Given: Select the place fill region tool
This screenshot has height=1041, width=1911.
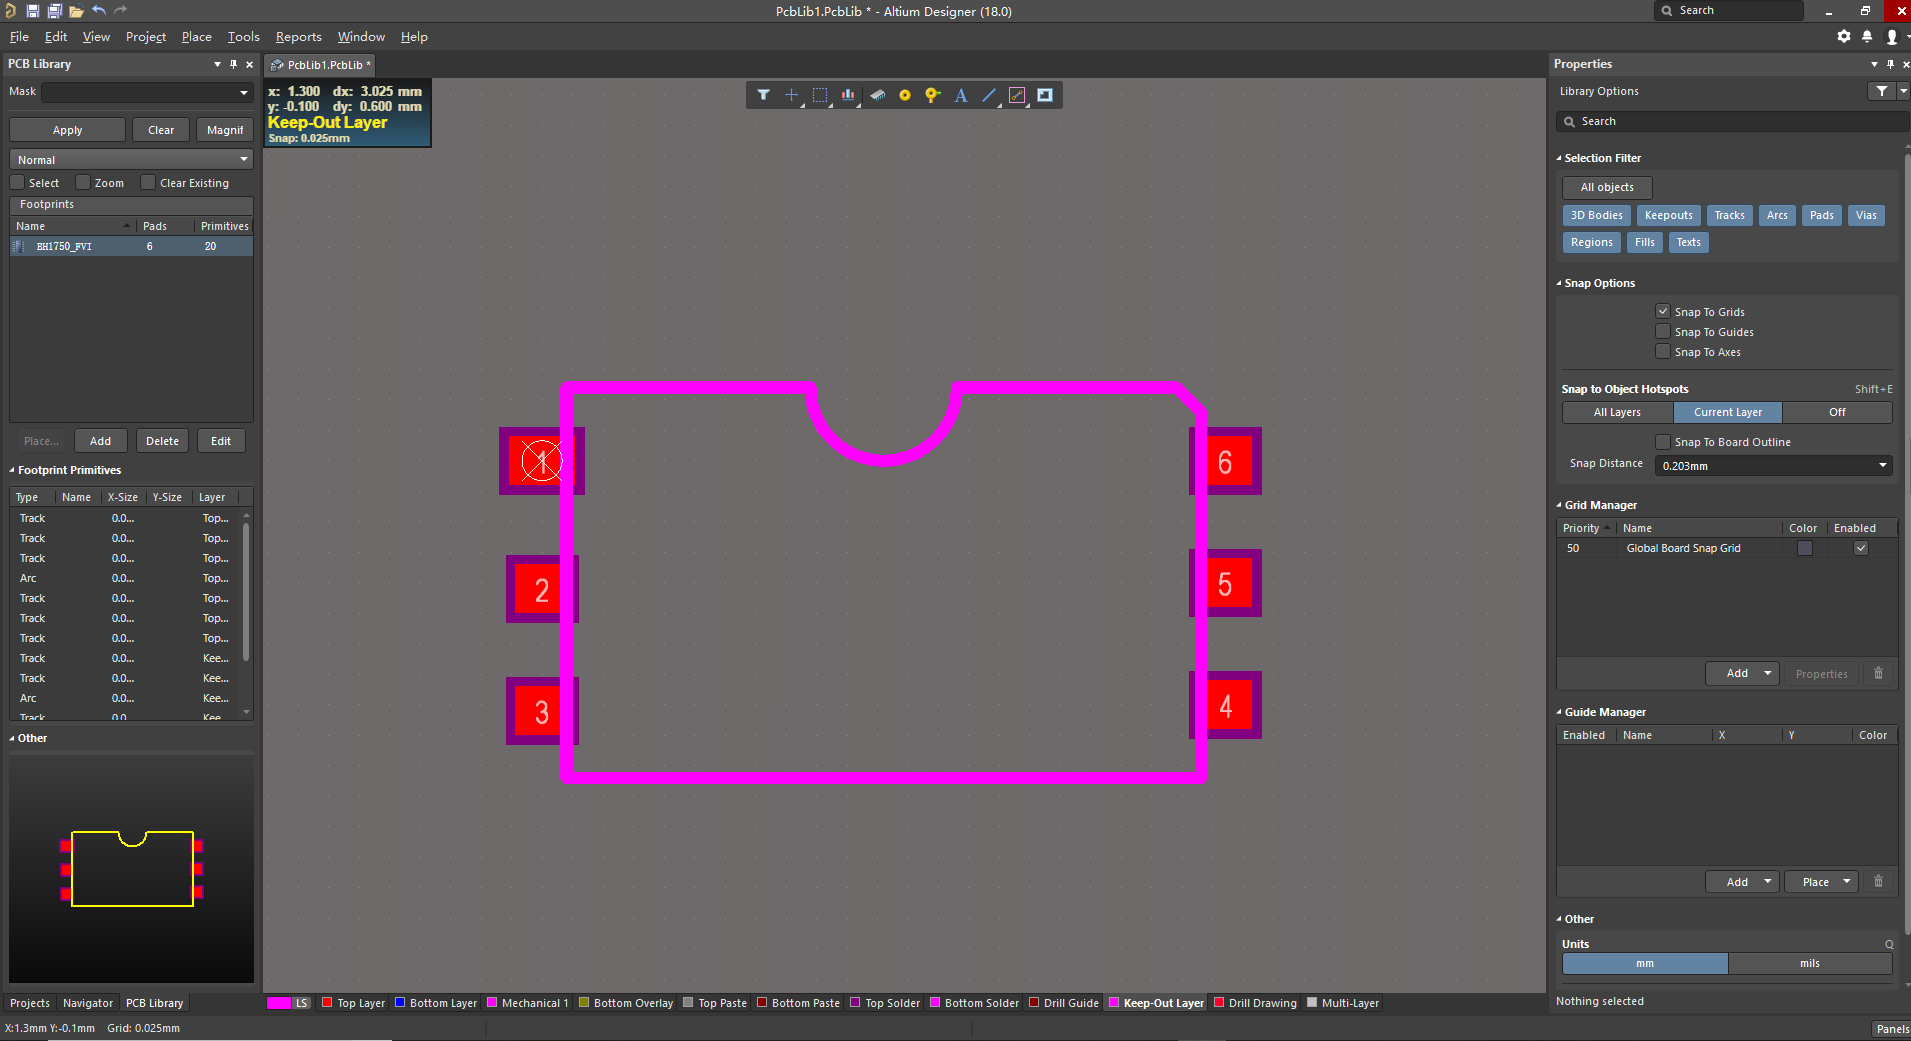Looking at the screenshot, I should point(1045,95).
